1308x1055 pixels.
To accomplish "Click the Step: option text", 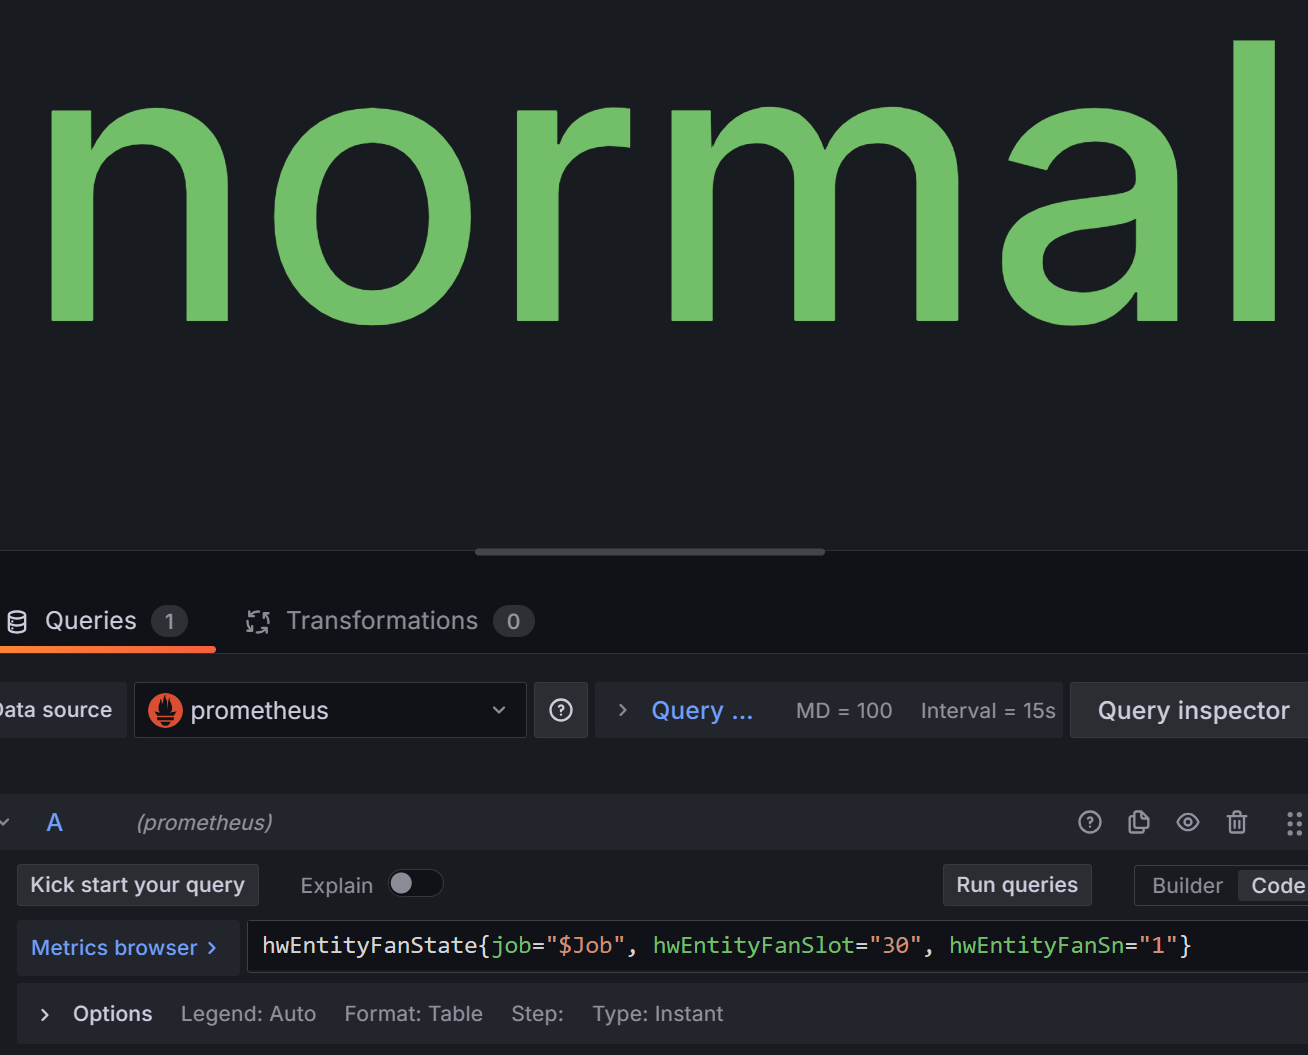I will tap(537, 1014).
